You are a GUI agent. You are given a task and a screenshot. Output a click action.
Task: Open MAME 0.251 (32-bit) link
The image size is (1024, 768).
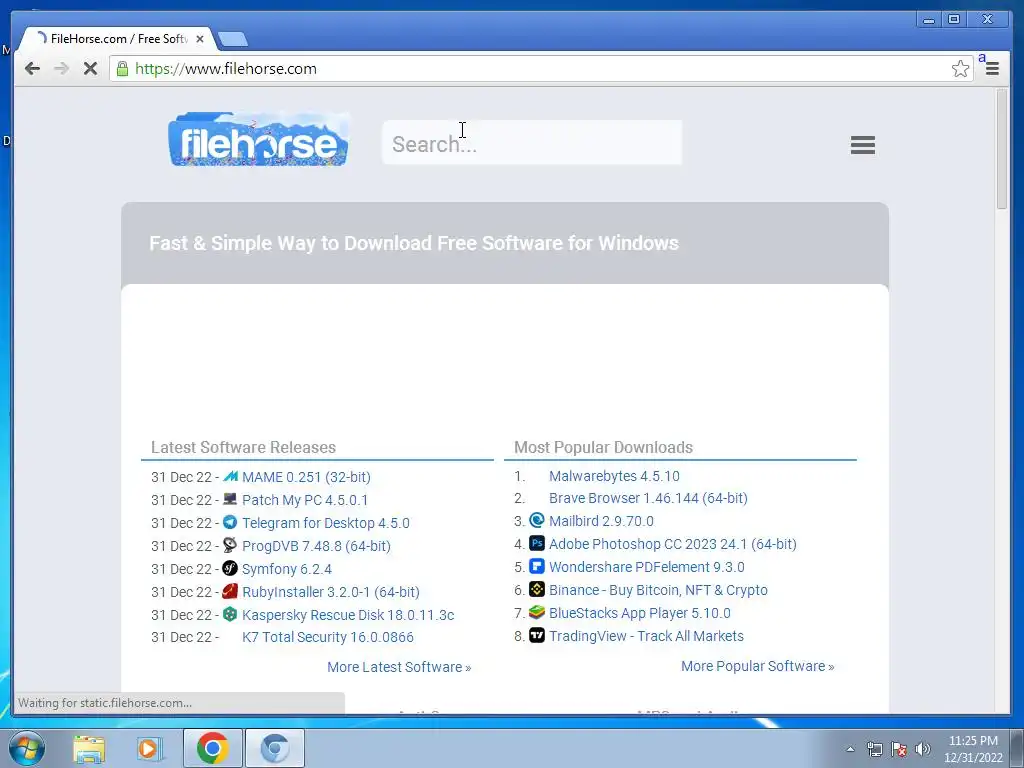point(306,477)
